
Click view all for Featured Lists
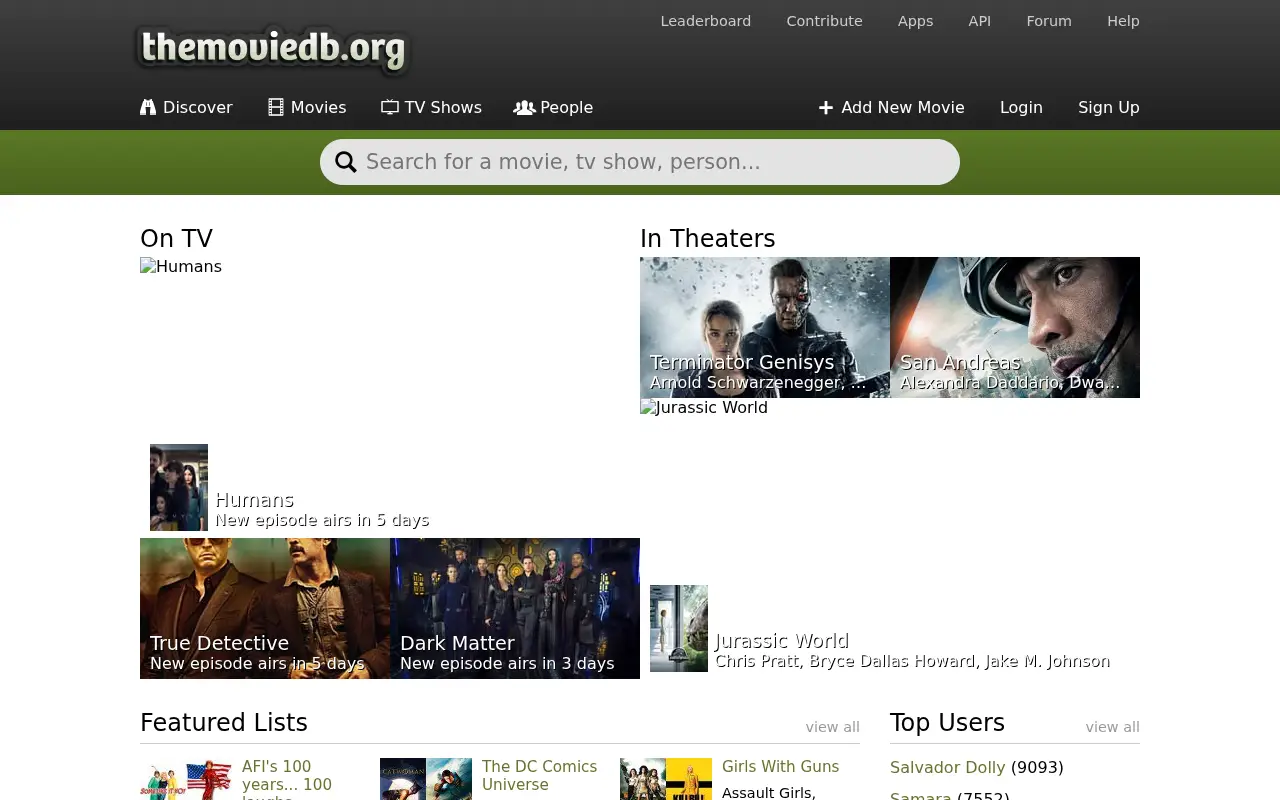pyautogui.click(x=833, y=727)
